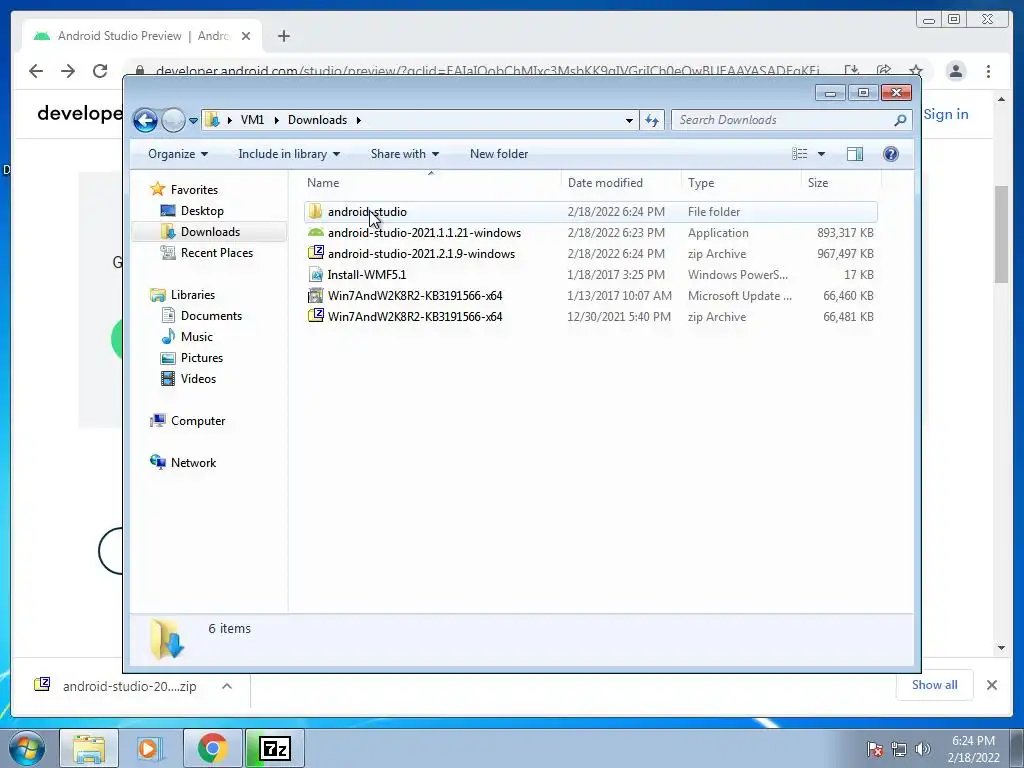Click Chrome forward button
Viewport: 1024px width, 768px height.
(68, 71)
